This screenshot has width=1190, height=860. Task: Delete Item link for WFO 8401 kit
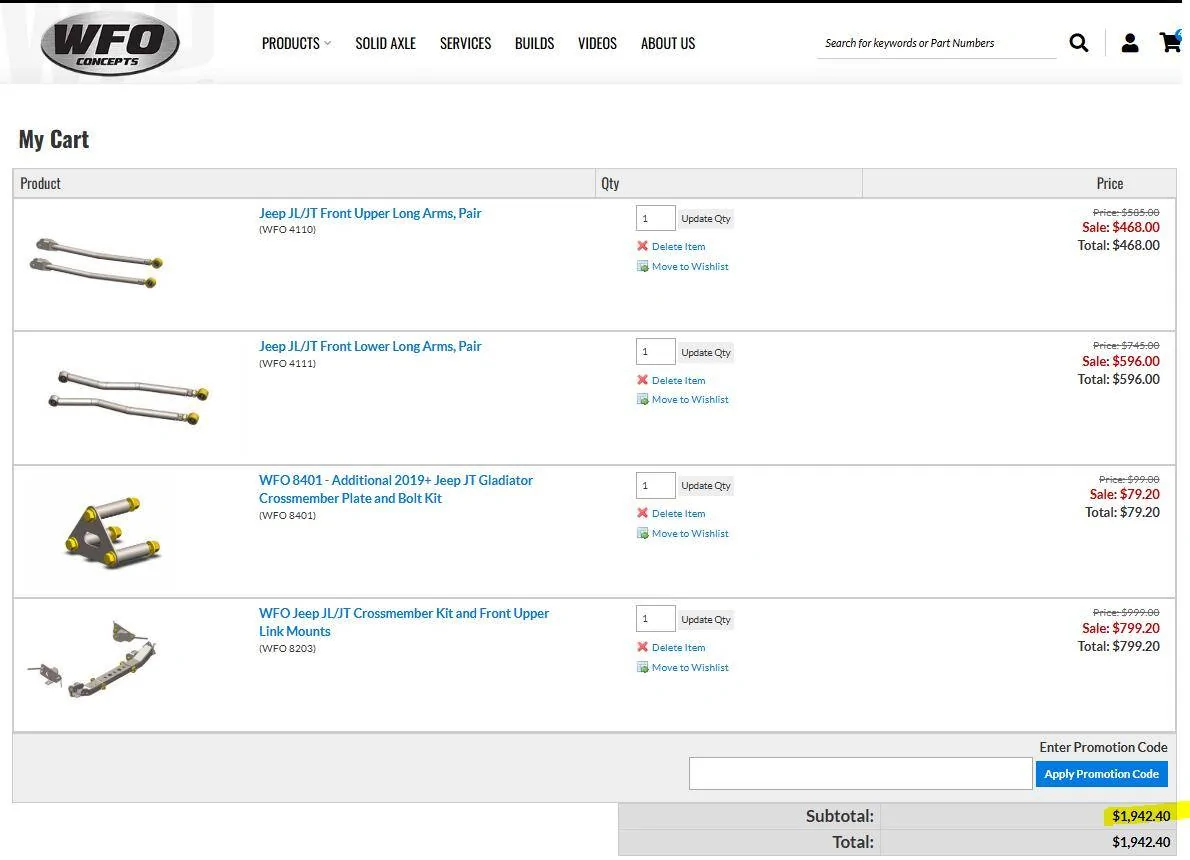pyautogui.click(x=678, y=514)
